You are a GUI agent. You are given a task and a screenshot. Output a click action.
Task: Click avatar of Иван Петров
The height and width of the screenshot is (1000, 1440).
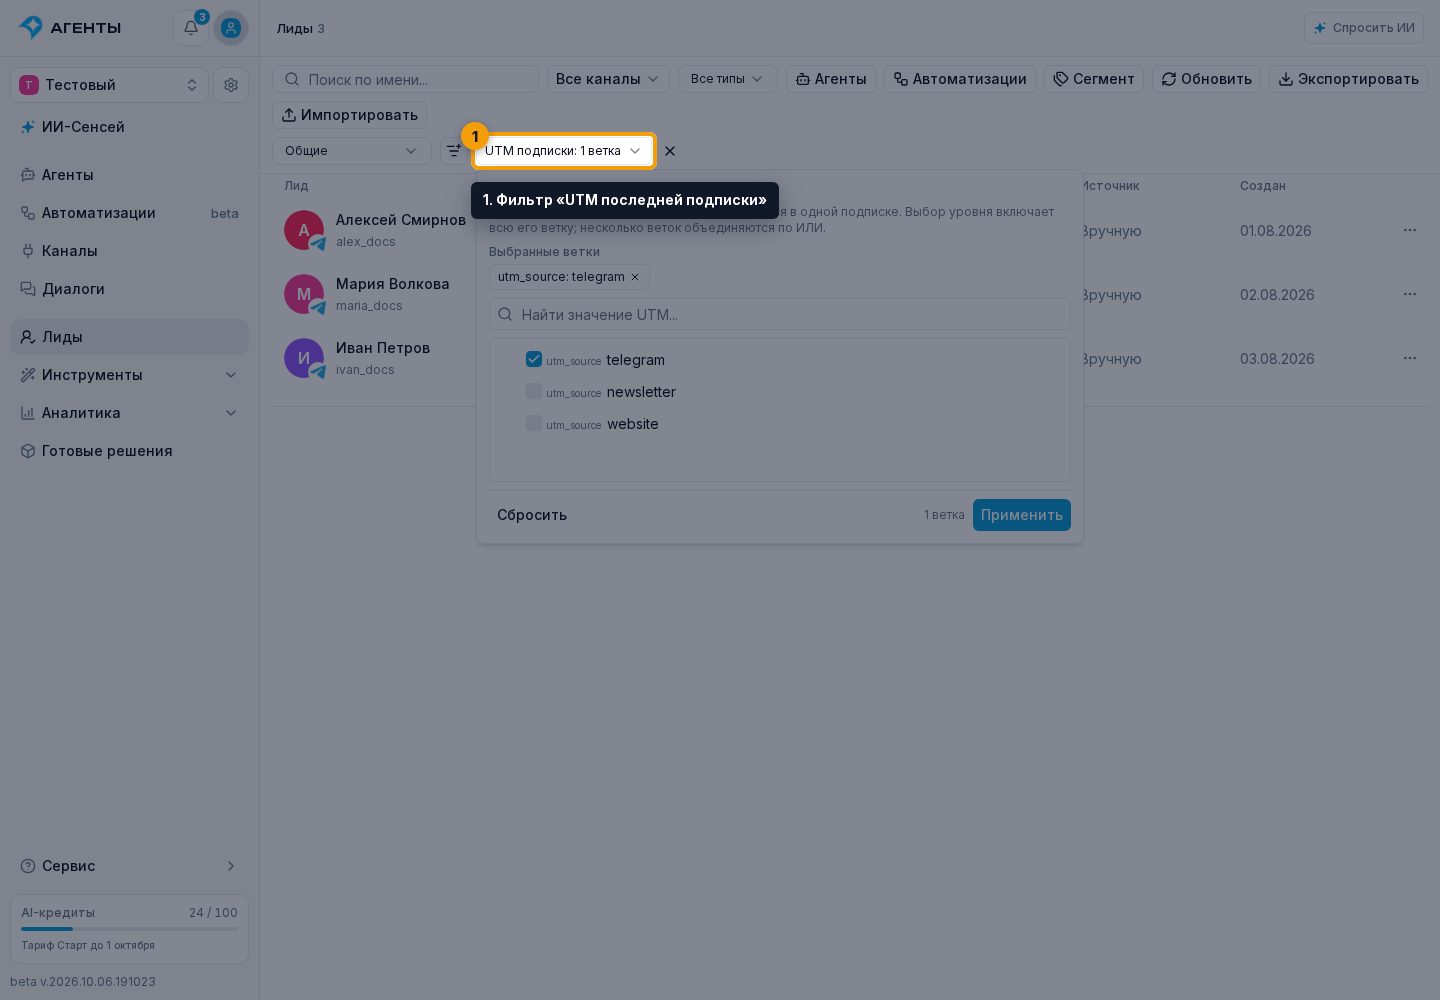click(x=304, y=358)
